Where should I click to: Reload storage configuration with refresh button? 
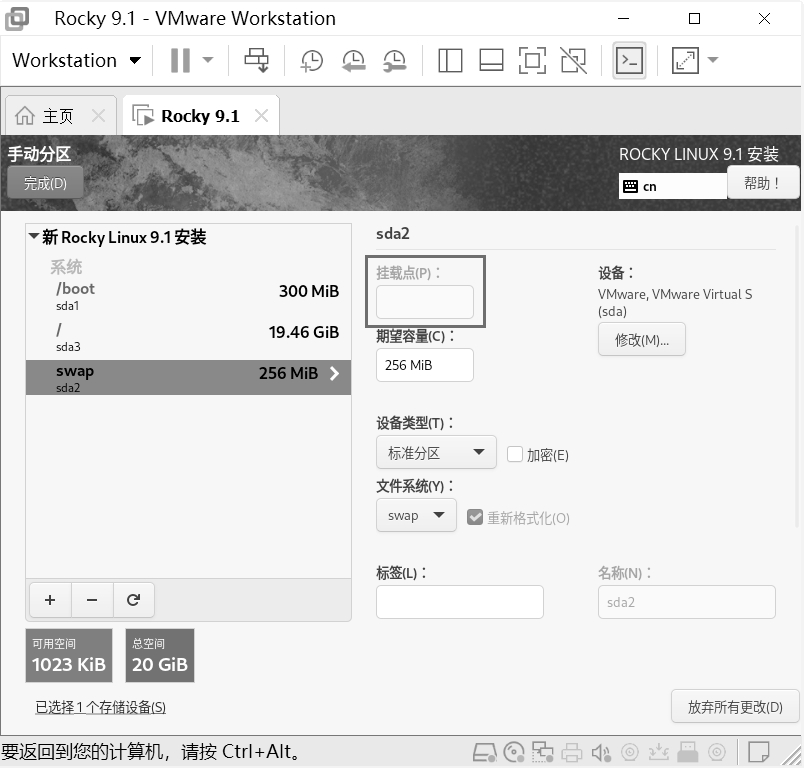pyautogui.click(x=133, y=600)
